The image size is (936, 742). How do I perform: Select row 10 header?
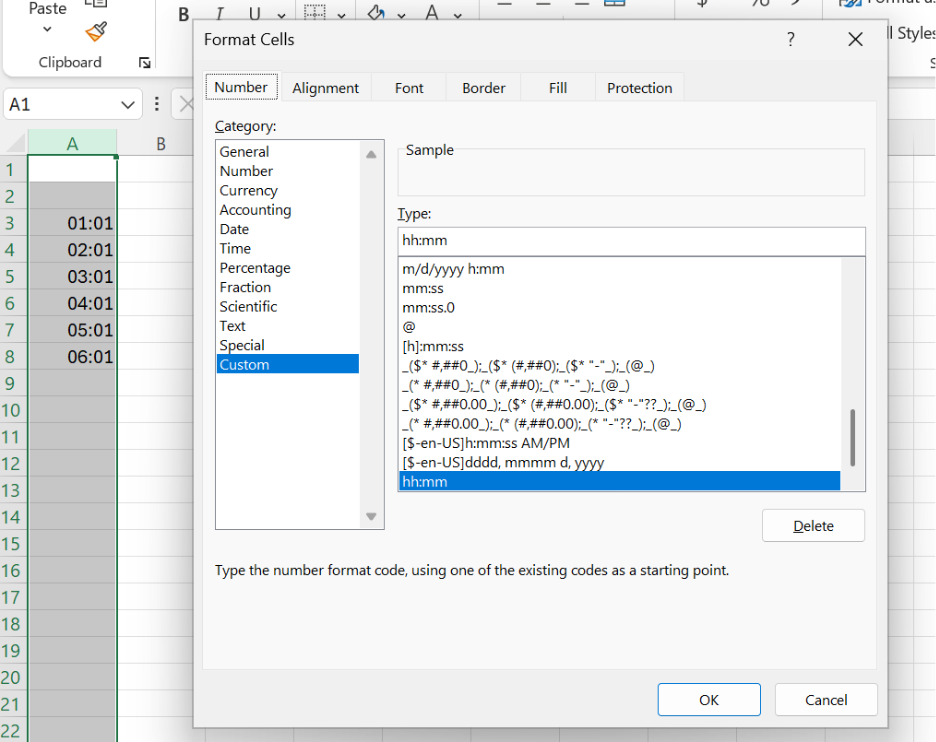[x=11, y=410]
